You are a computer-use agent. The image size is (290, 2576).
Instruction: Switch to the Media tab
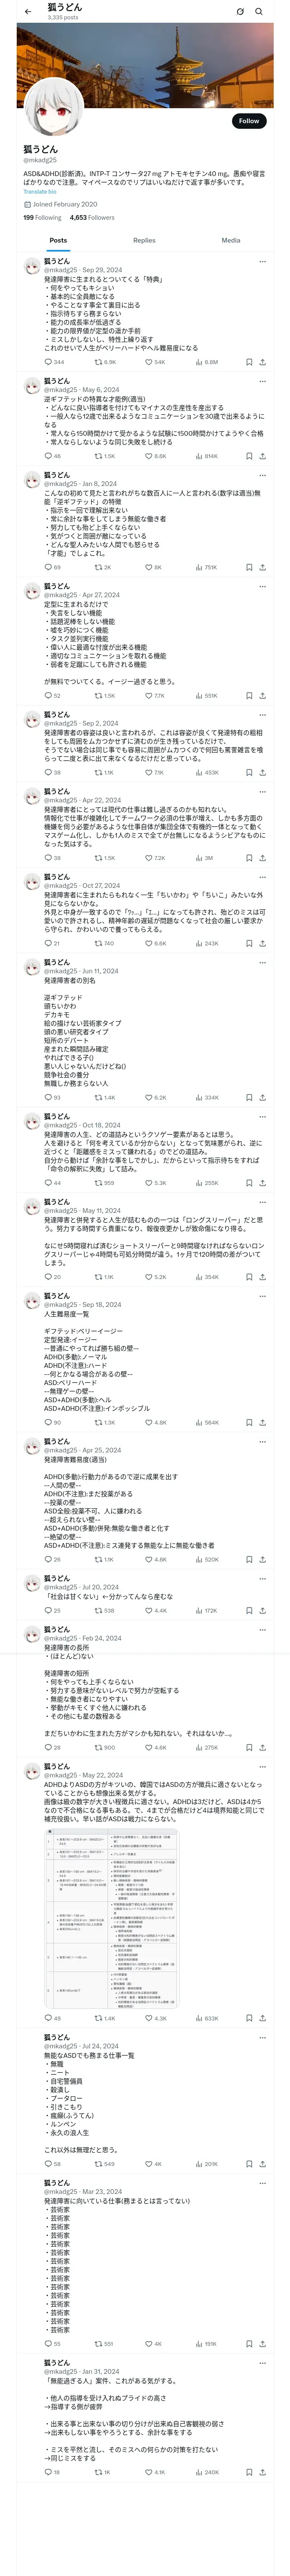tap(231, 240)
